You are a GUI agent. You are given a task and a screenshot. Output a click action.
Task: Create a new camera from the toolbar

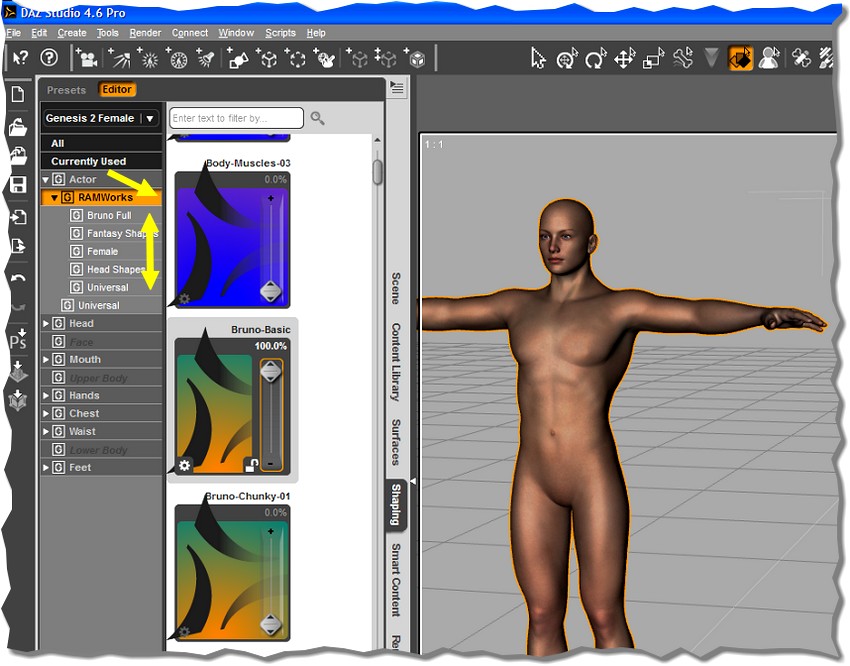tap(87, 58)
